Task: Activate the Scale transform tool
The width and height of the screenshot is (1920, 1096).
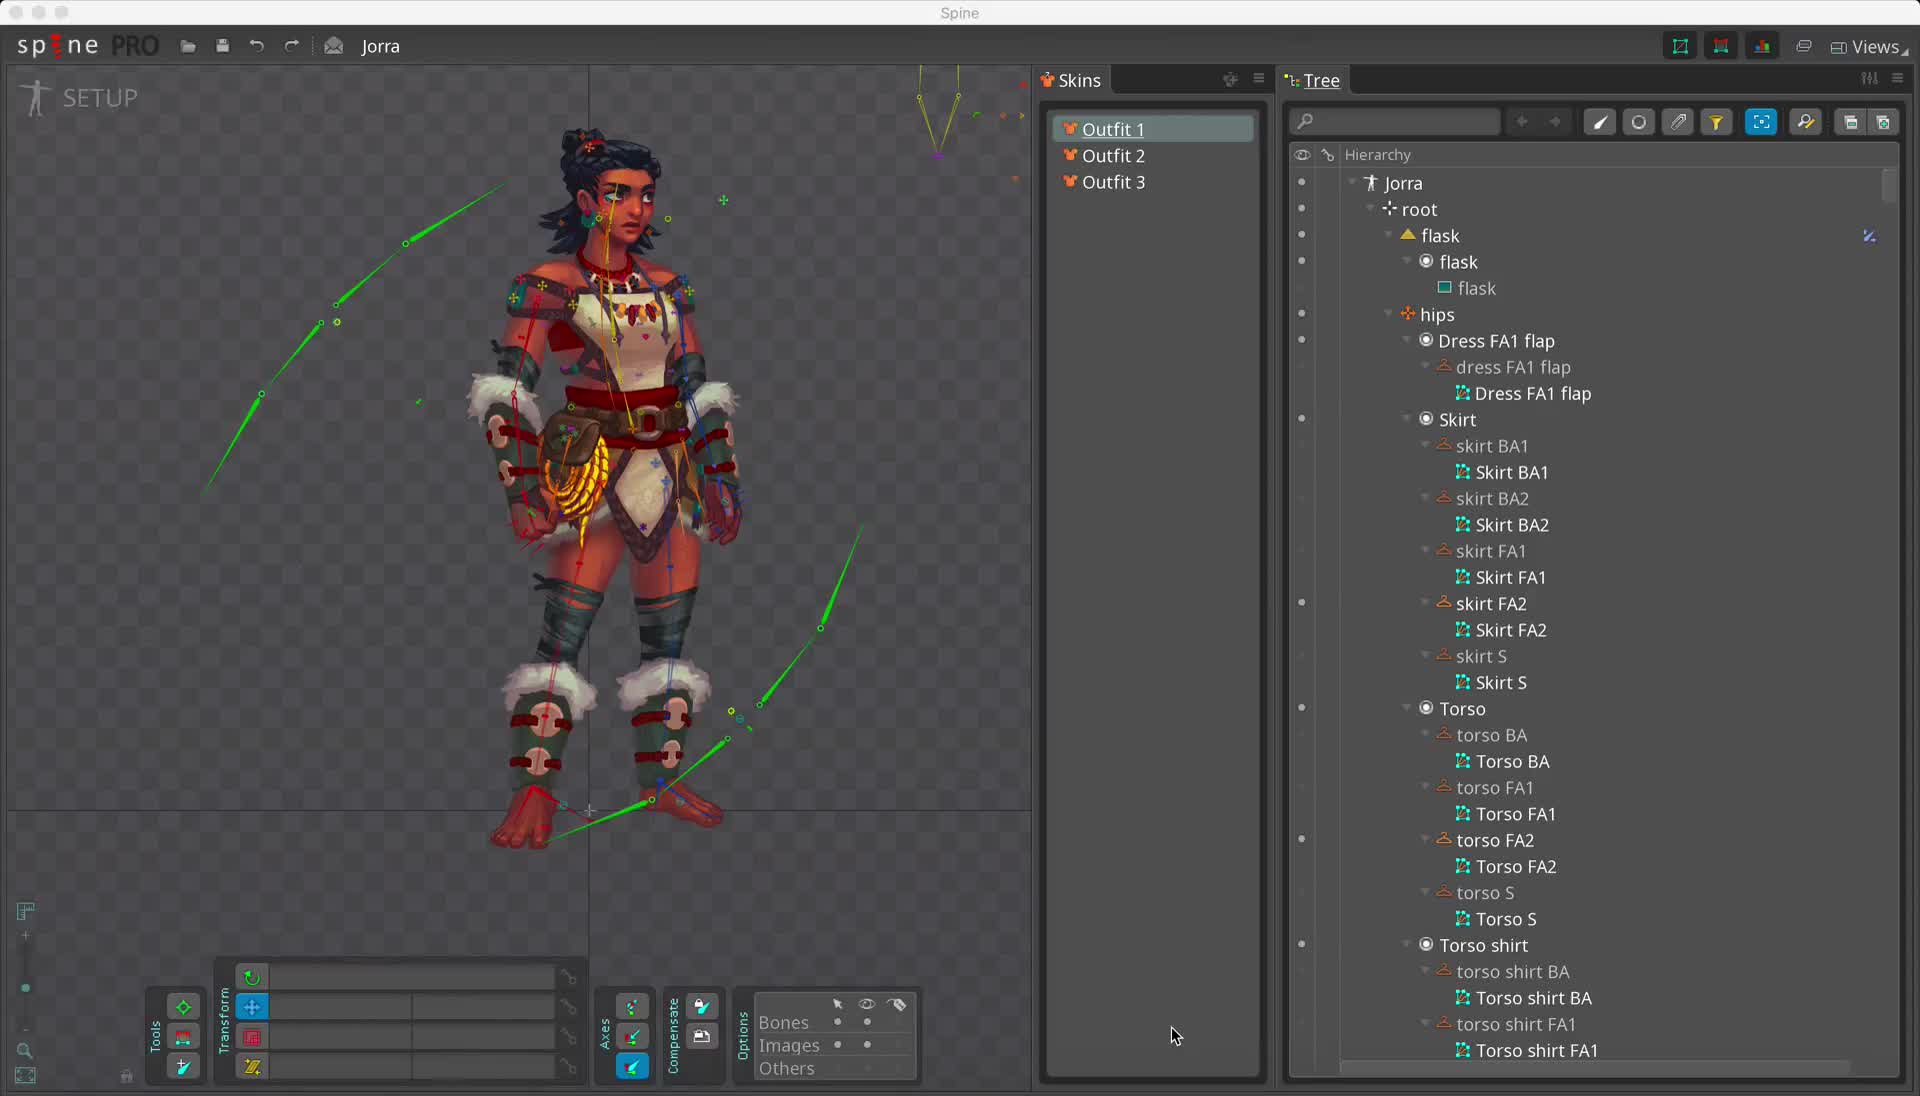Action: pos(252,1037)
